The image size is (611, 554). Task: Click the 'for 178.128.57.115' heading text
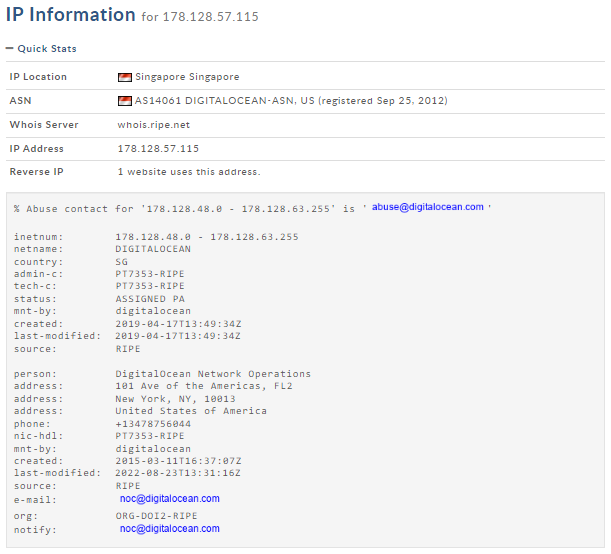point(200,17)
